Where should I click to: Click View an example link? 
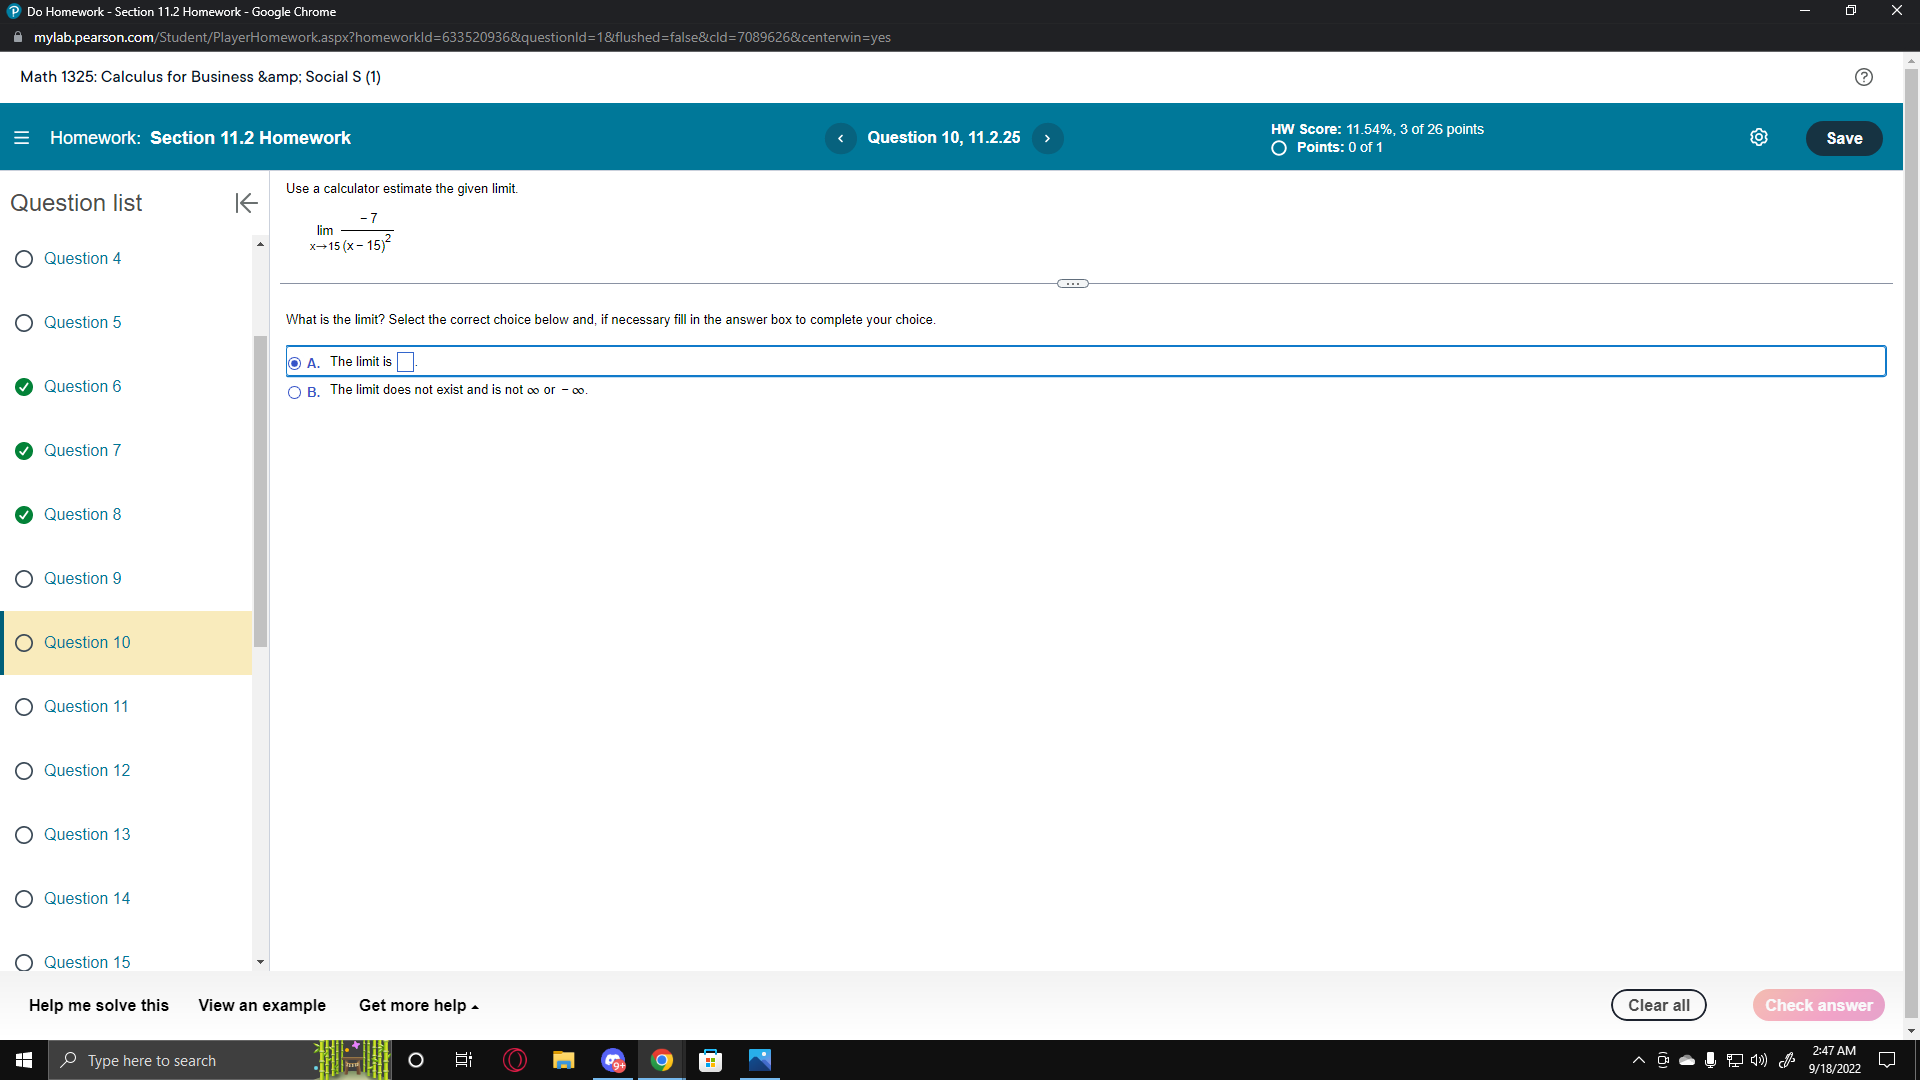(x=262, y=1005)
